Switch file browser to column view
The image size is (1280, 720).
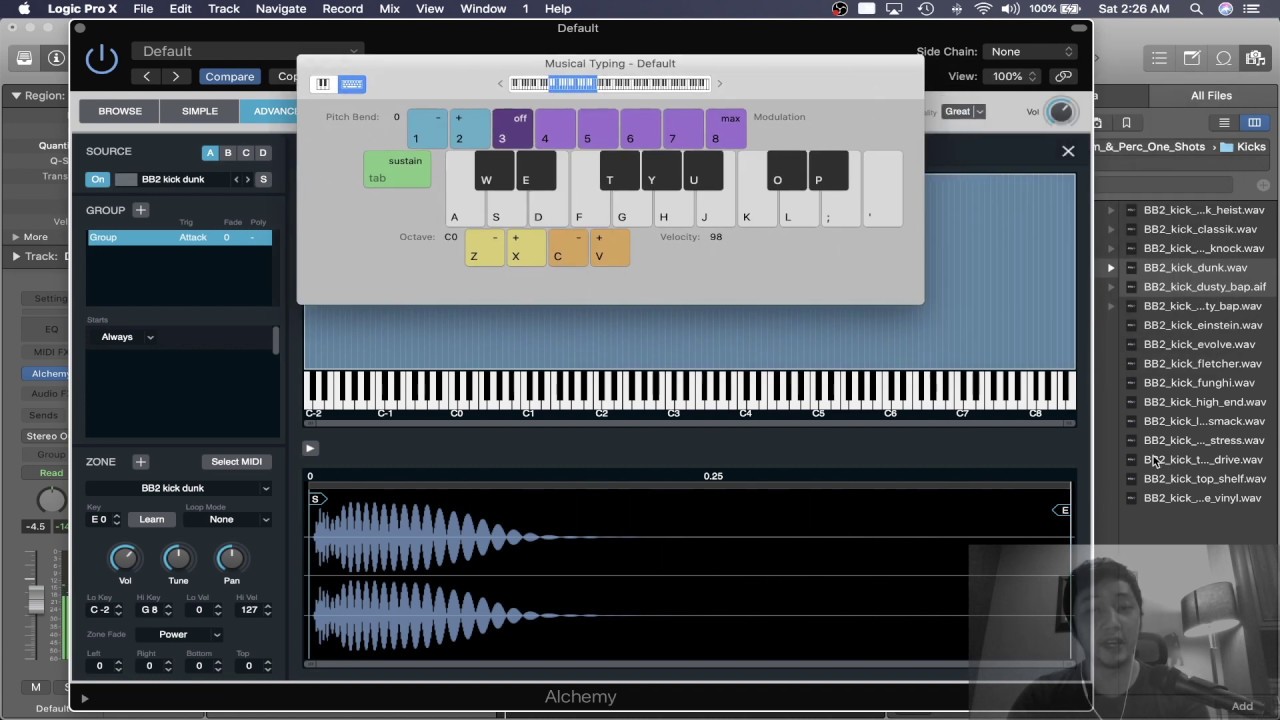[1254, 123]
